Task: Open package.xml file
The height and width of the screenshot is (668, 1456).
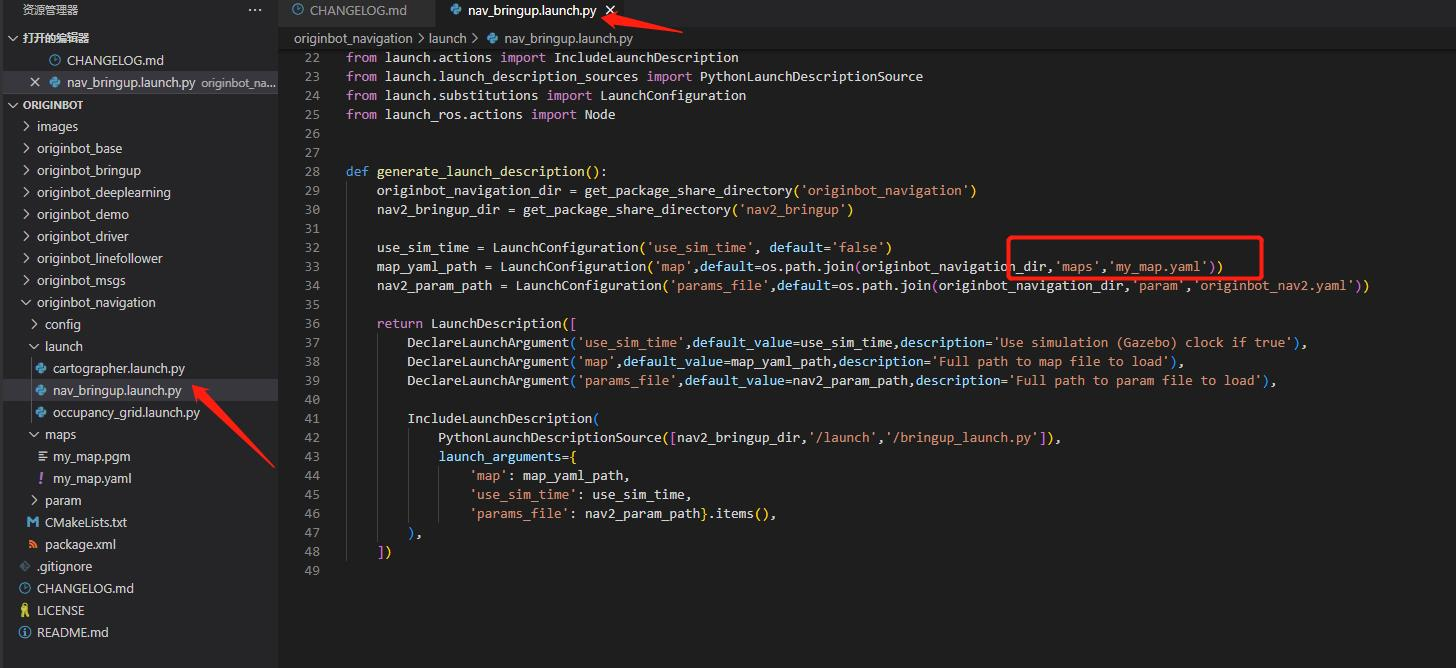Action: click(x=80, y=544)
